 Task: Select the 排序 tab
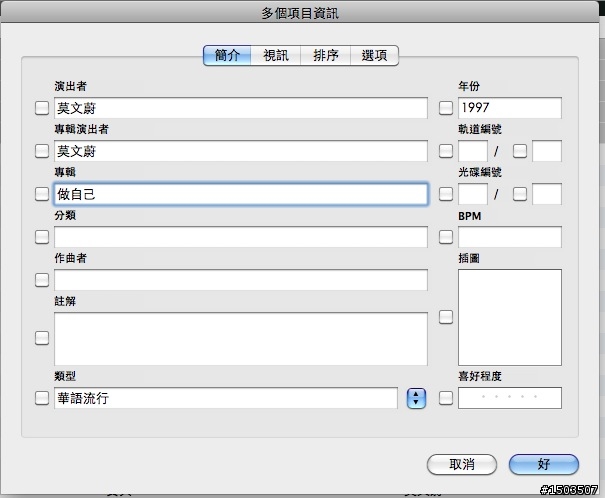[x=325, y=56]
